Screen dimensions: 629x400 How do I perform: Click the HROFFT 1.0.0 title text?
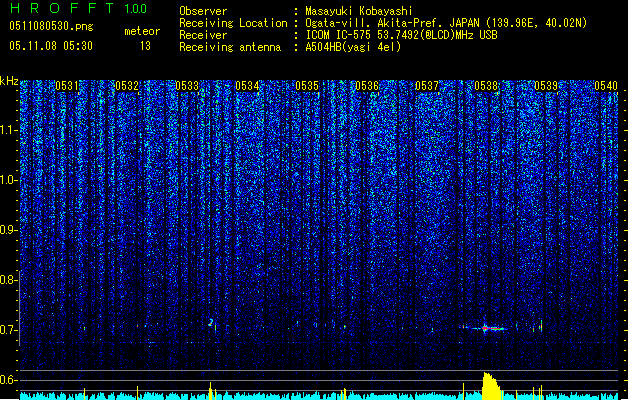tap(78, 8)
